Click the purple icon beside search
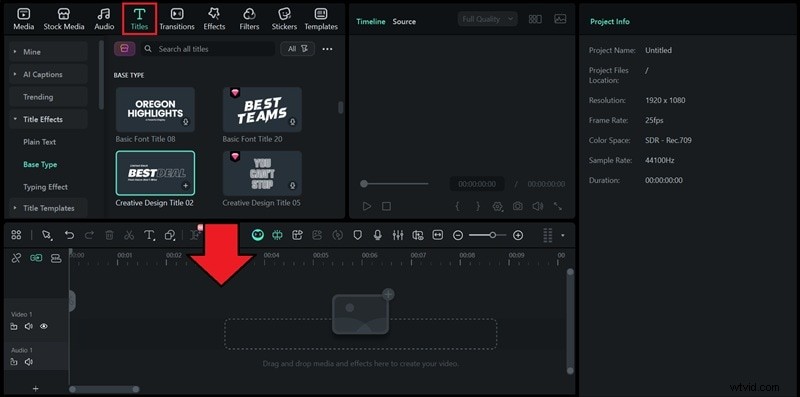 [x=124, y=49]
